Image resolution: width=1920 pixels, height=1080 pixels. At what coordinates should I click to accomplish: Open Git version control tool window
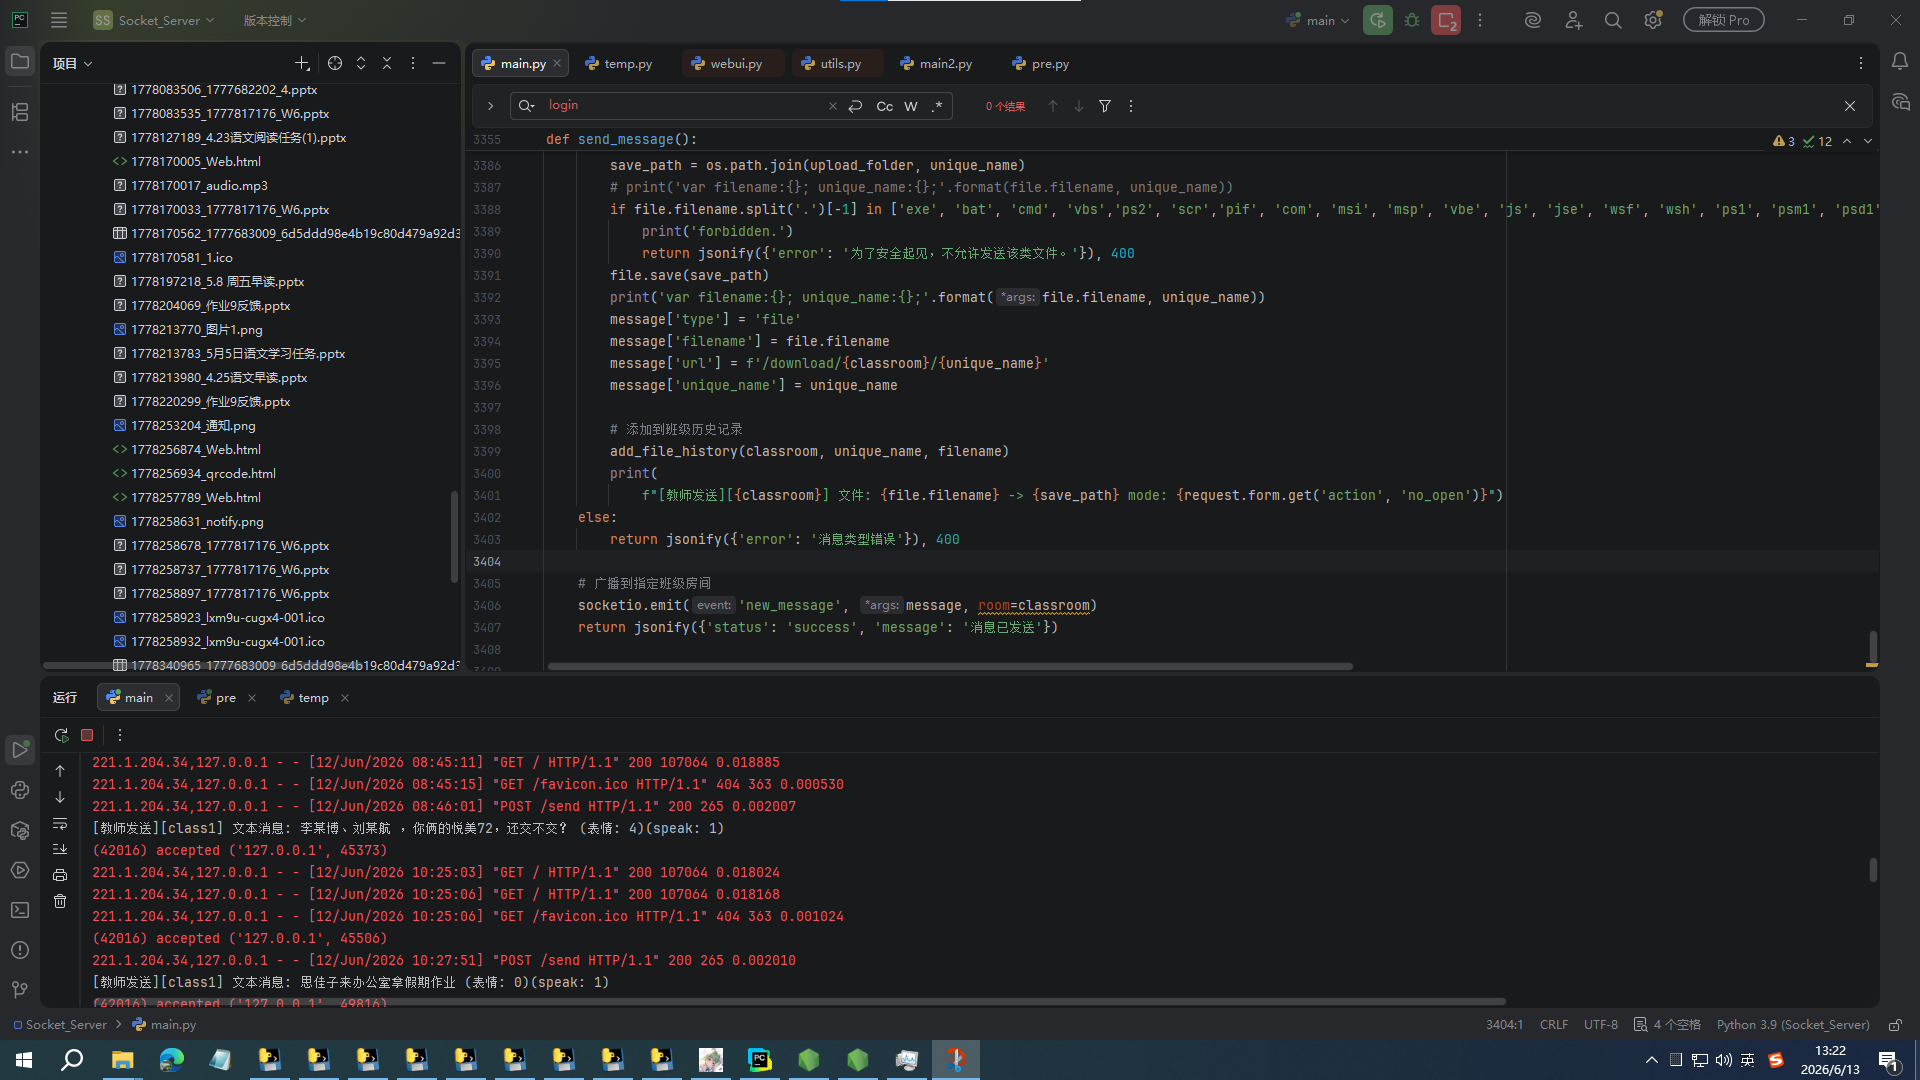pos(20,990)
